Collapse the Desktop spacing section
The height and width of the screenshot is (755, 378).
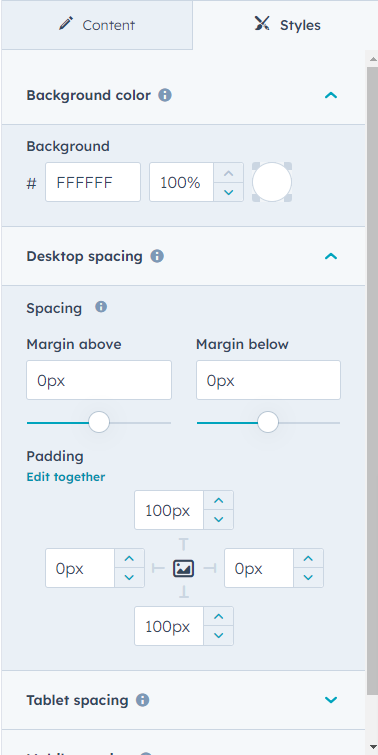(x=331, y=256)
